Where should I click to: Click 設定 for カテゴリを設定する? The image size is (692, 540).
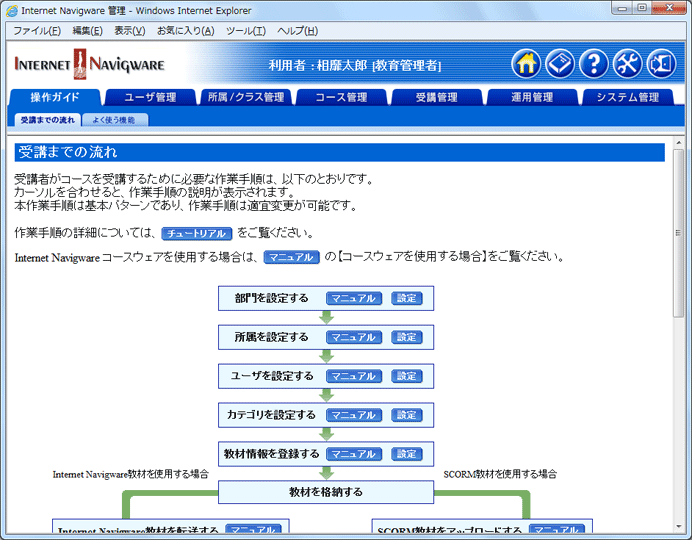point(406,415)
